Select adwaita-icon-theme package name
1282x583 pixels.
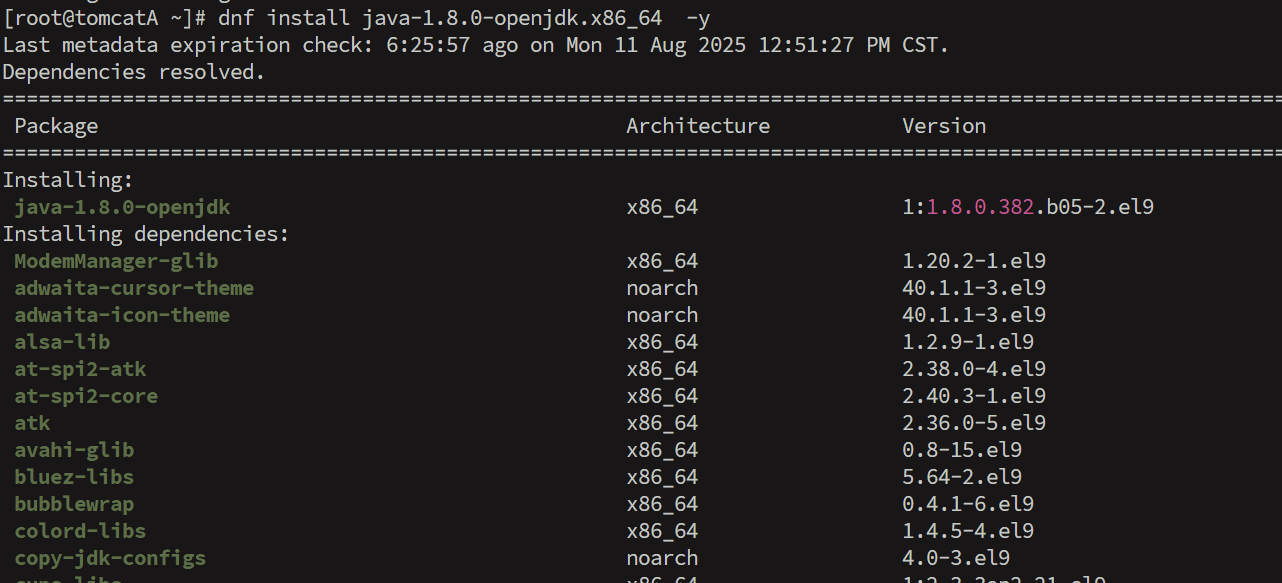coord(122,315)
